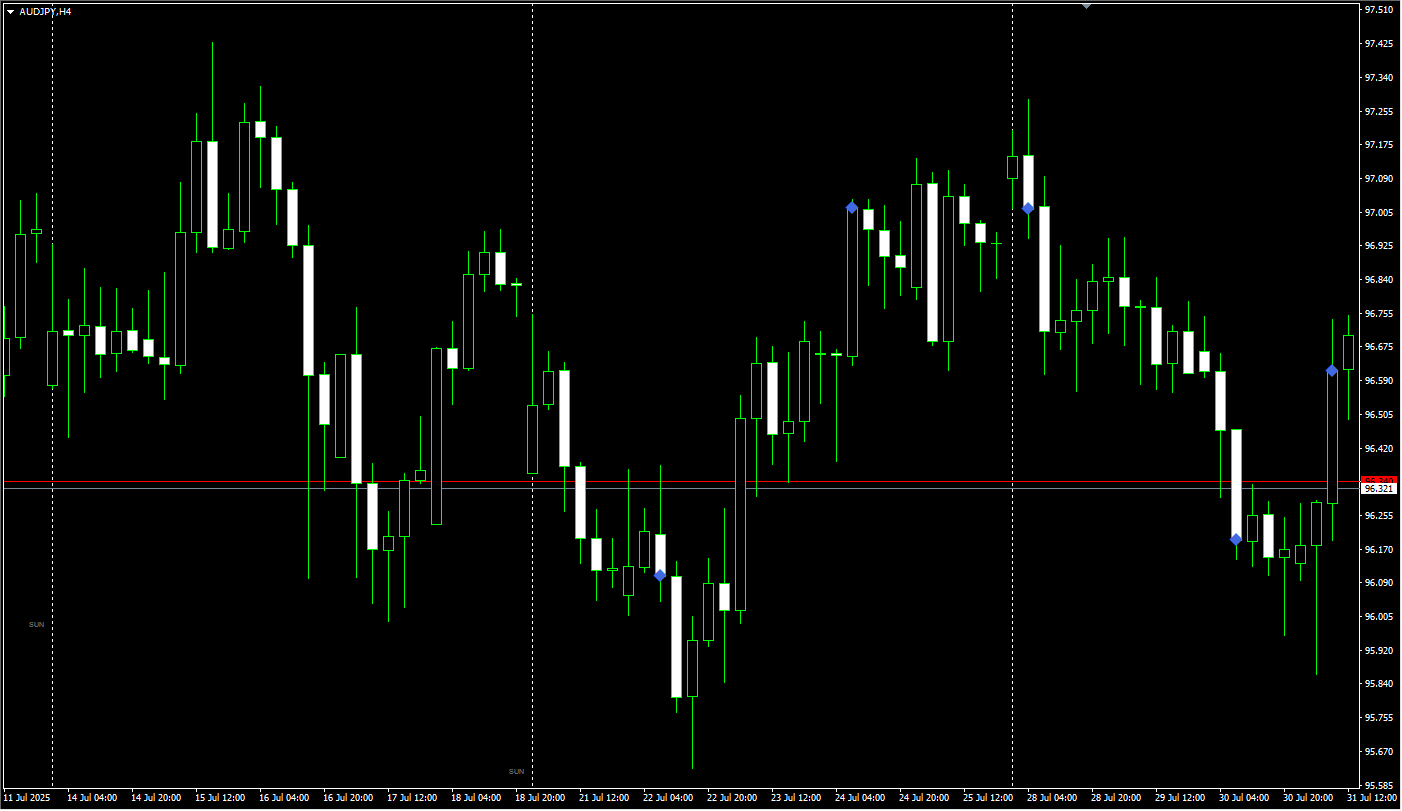Click the 22 Jul 04:00 label on time axis
Screen dimensions: 1402x811
coord(668,798)
